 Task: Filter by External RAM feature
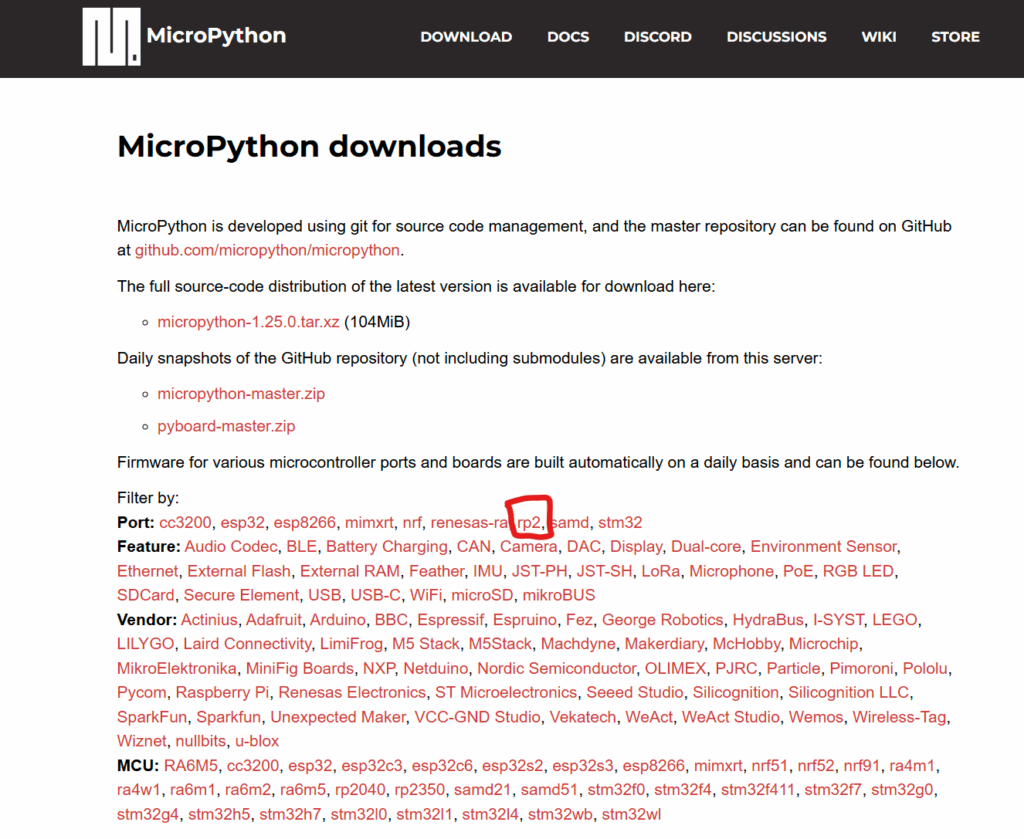(x=350, y=571)
